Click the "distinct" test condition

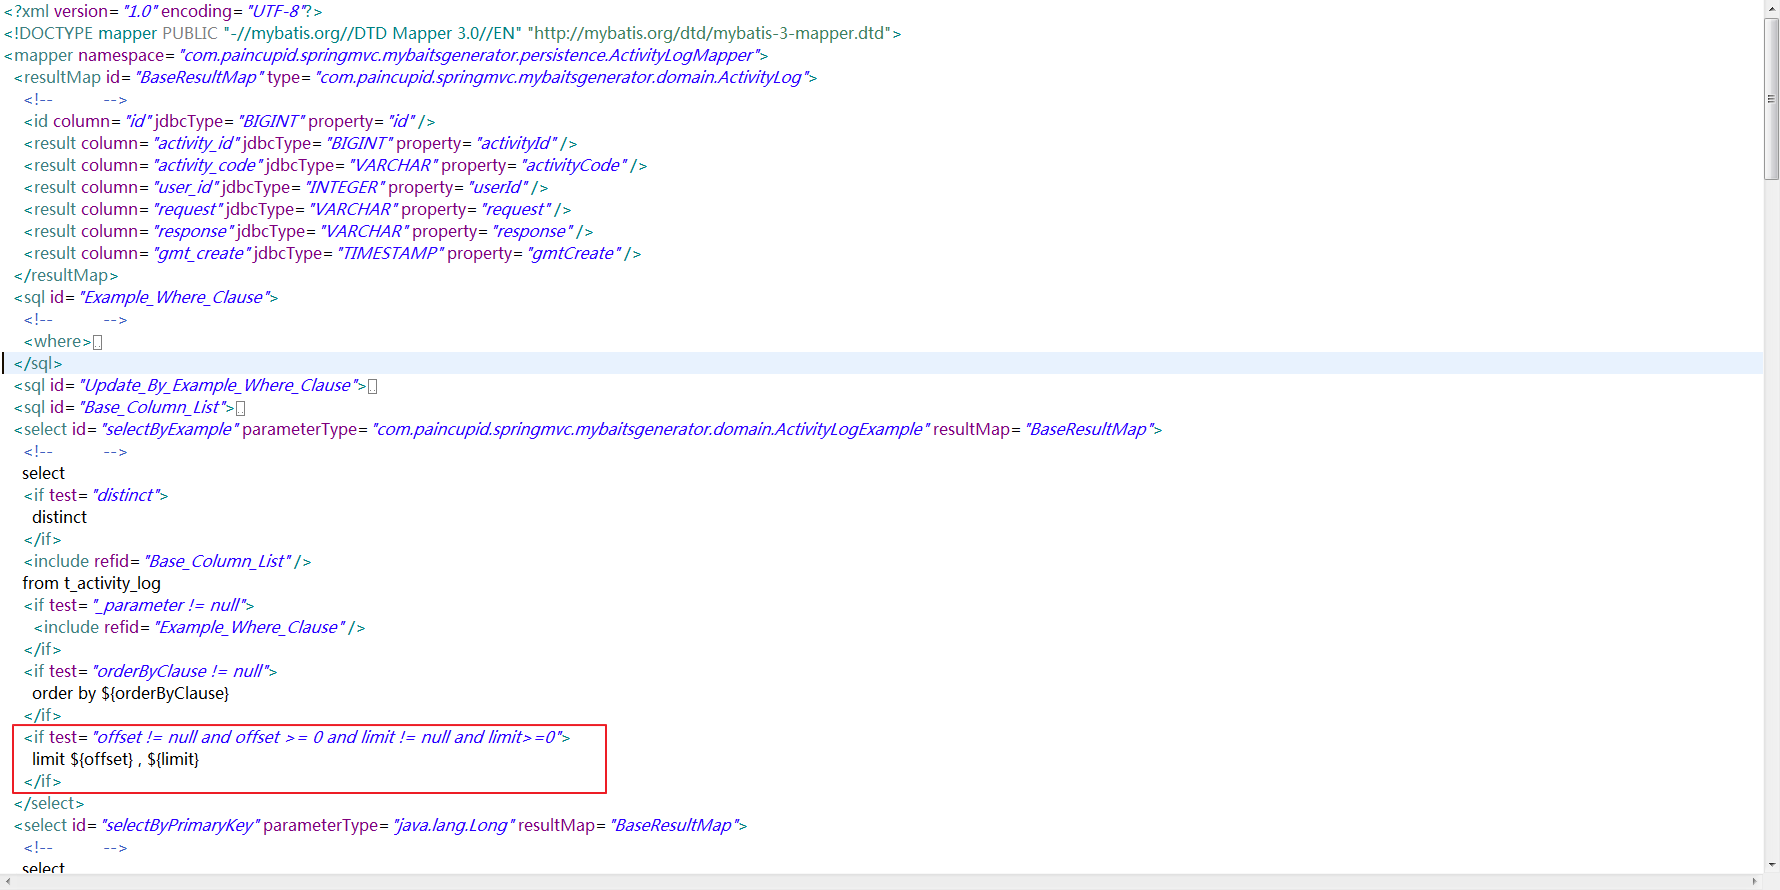(x=127, y=496)
